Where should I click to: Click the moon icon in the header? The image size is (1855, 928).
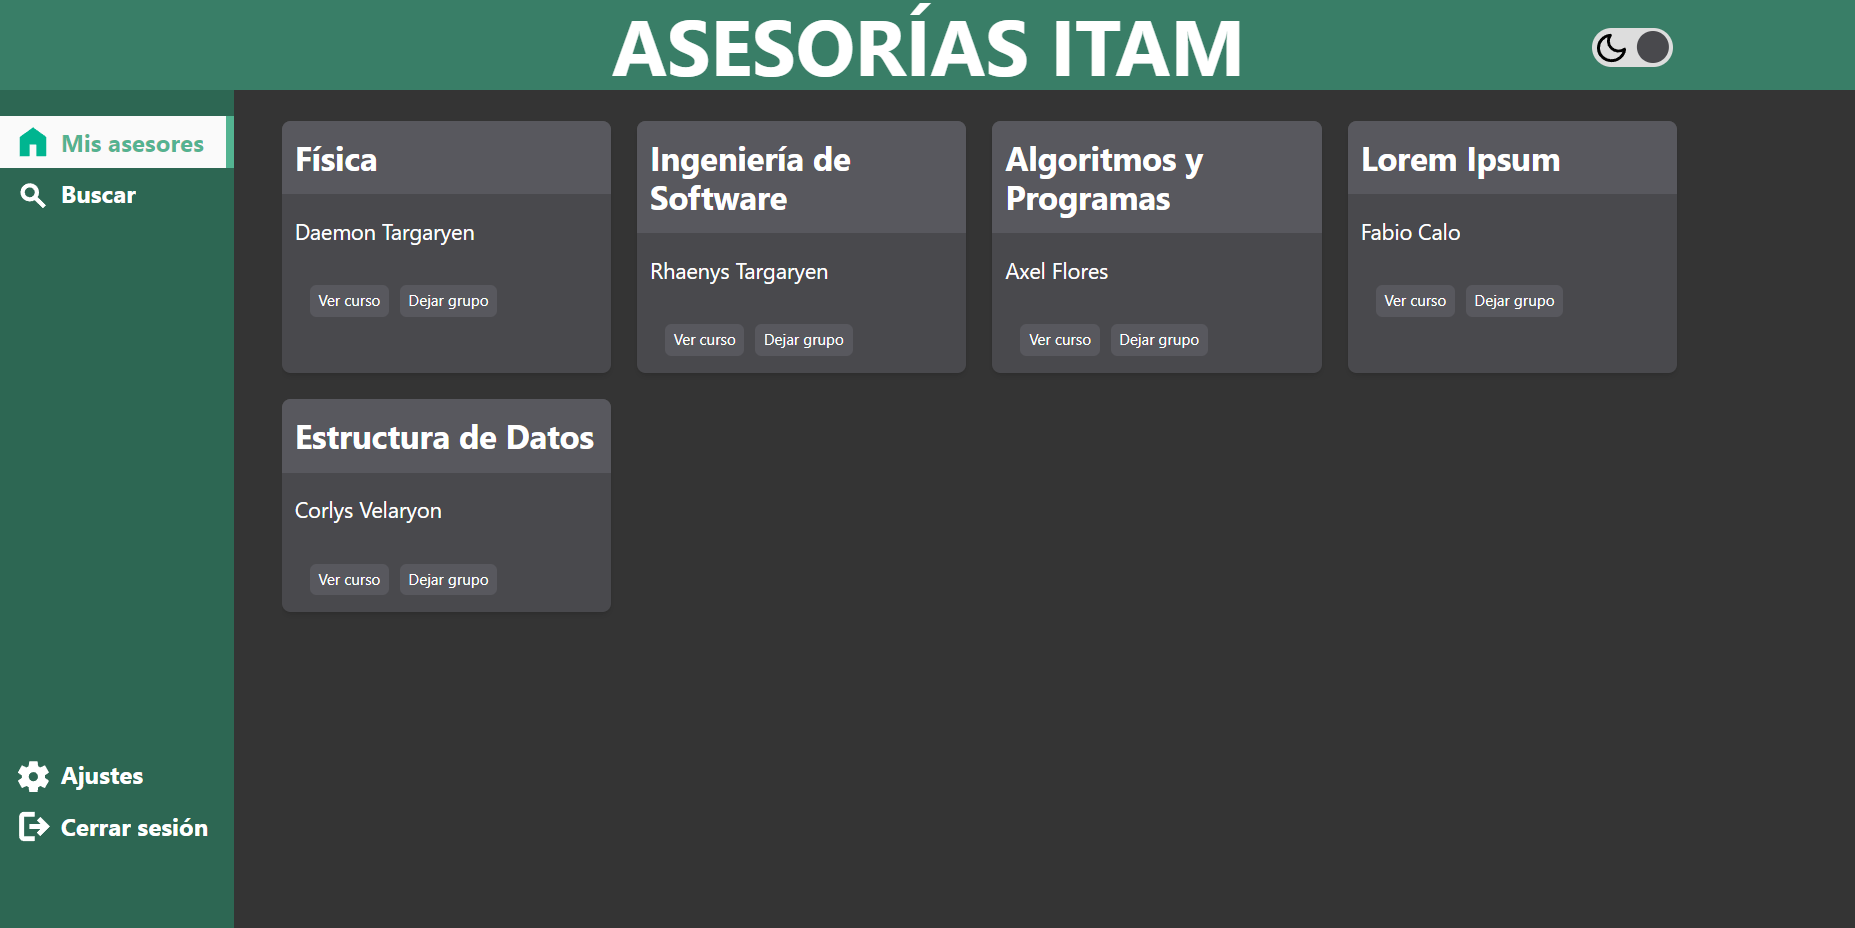pos(1611,46)
